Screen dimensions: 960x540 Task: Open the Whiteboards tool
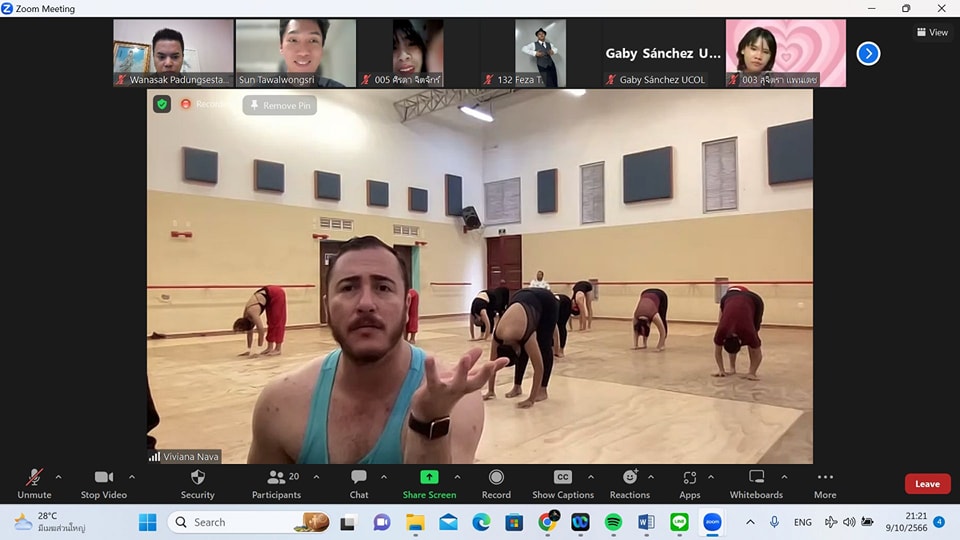(756, 479)
